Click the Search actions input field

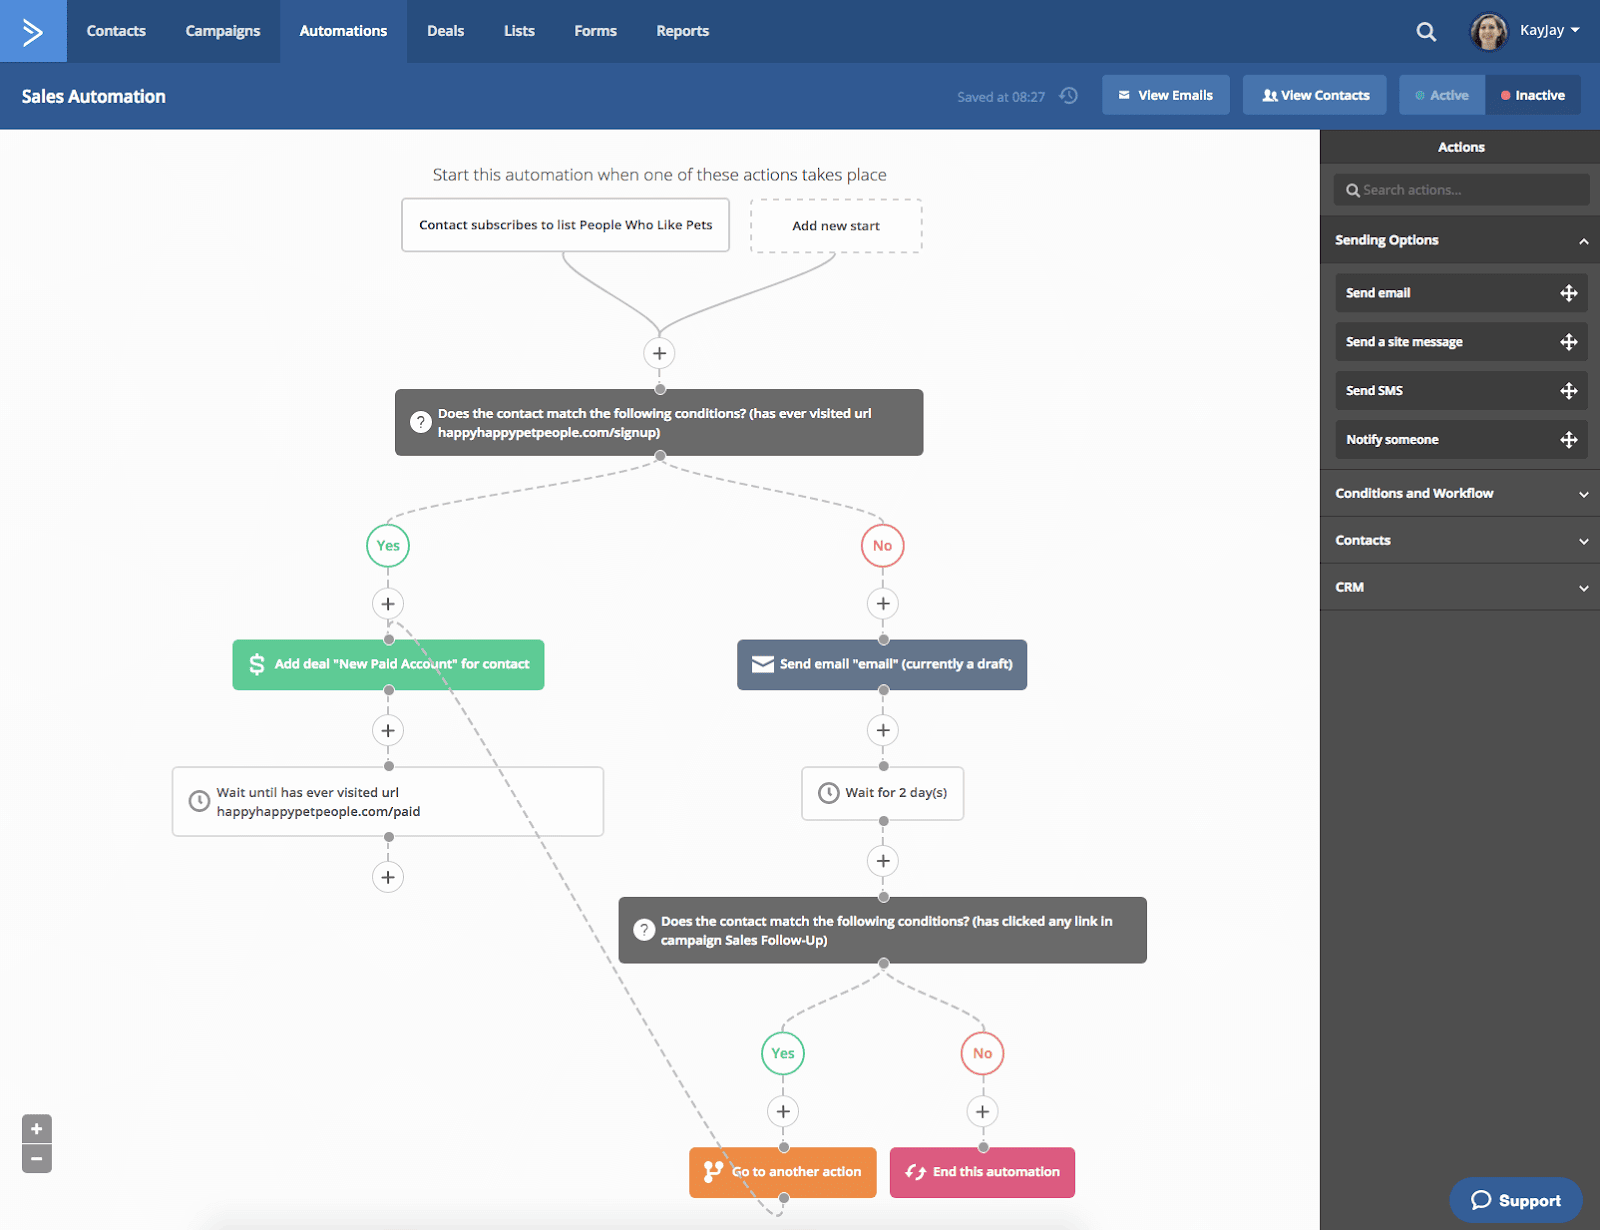1461,189
